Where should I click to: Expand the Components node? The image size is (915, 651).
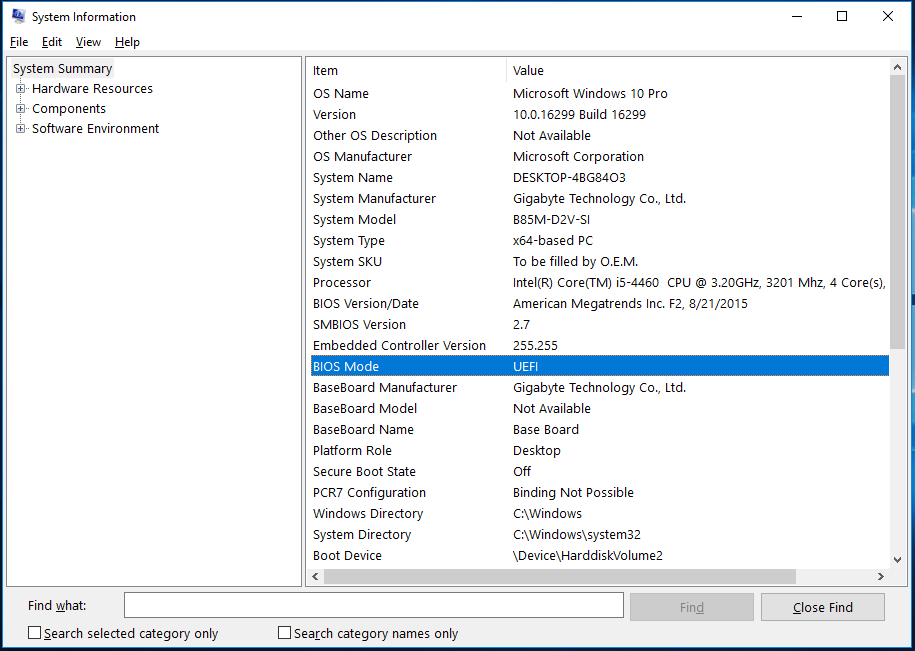(x=20, y=108)
